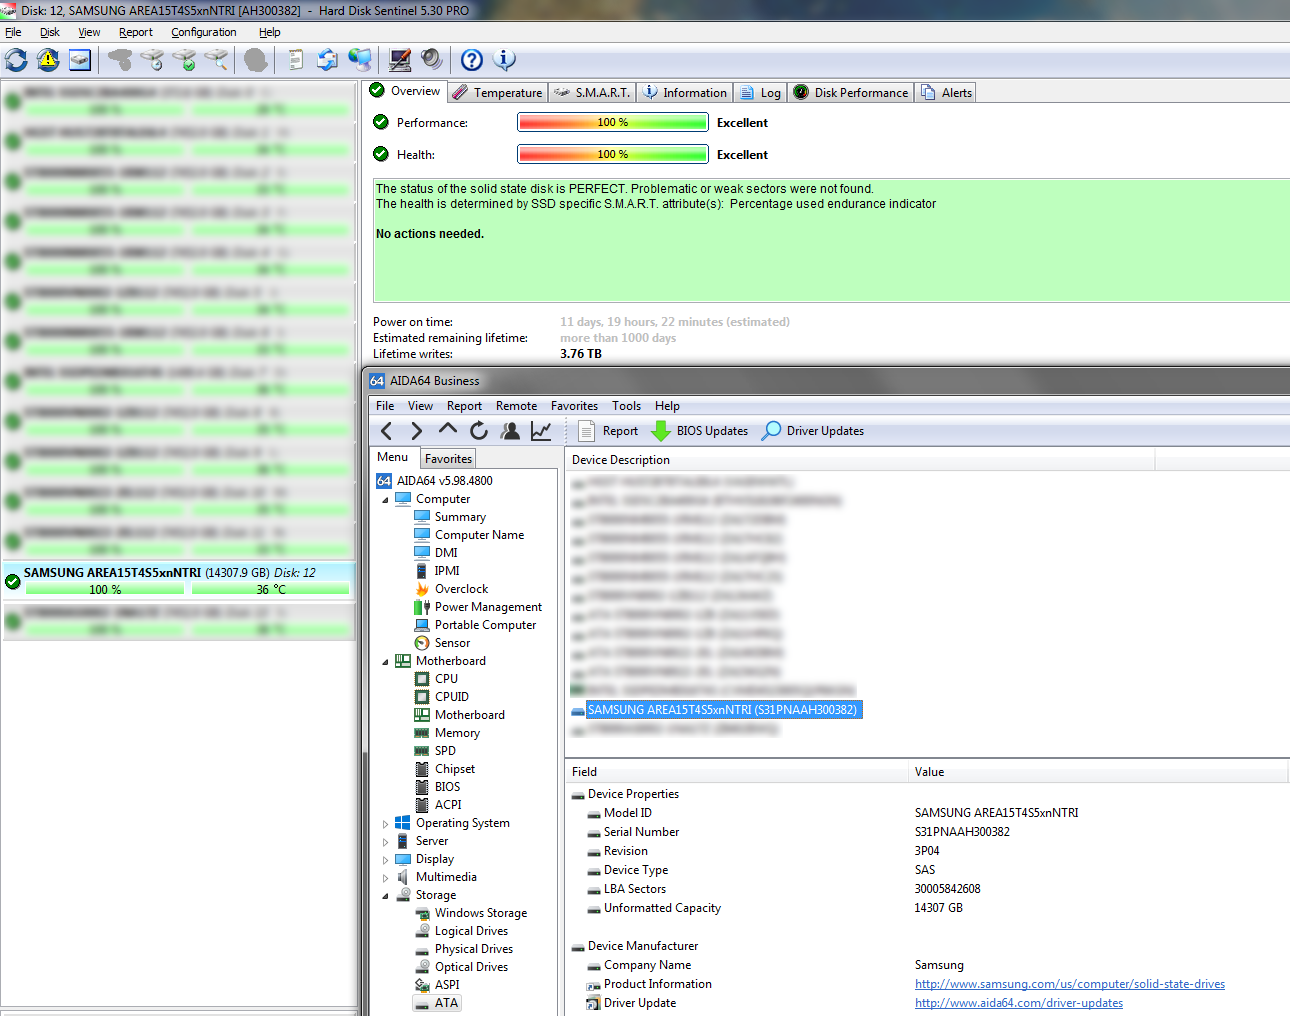1290x1016 pixels.
Task: Open the notepad report icon in Hard Disk Sentinel
Action: click(x=296, y=60)
